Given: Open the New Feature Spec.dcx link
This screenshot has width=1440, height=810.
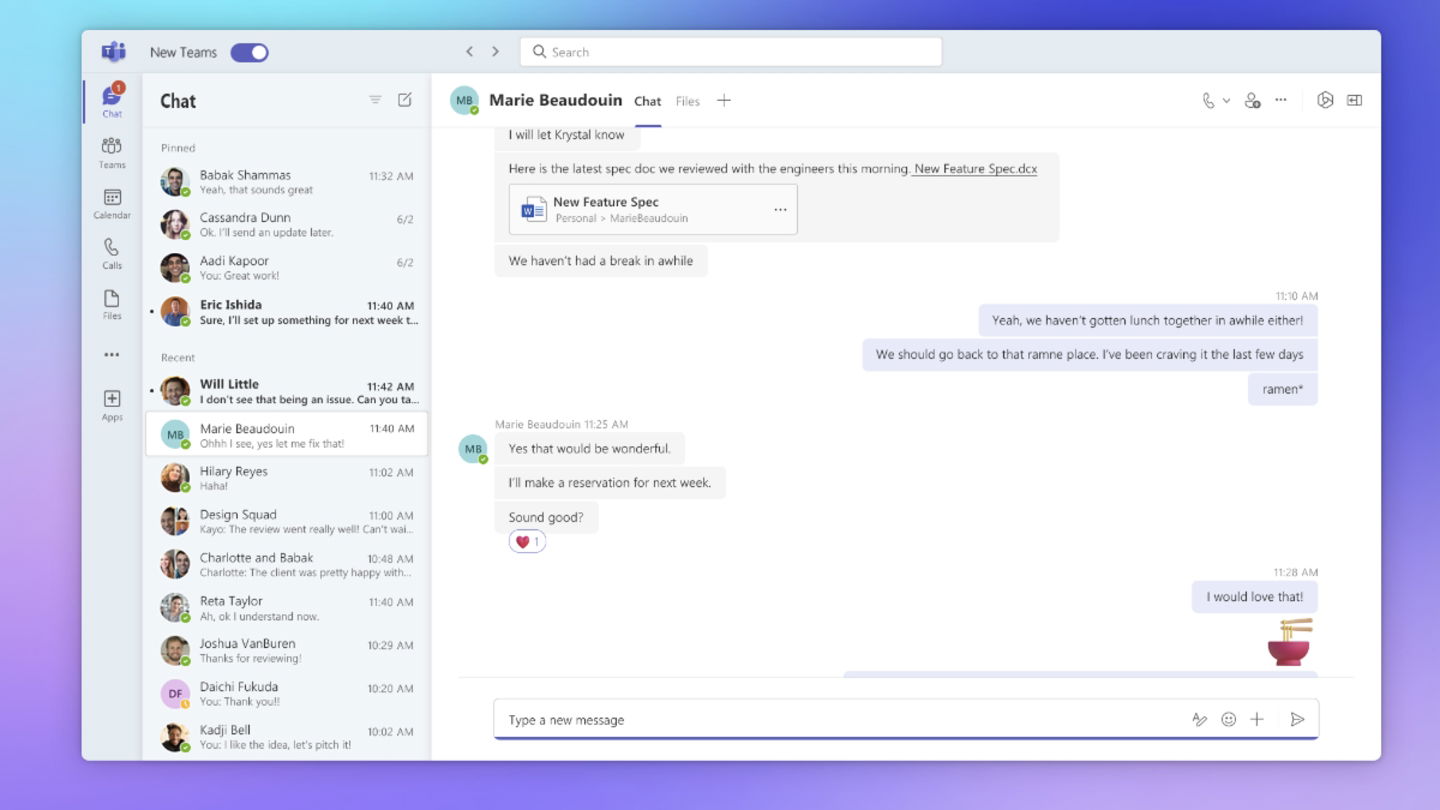Looking at the screenshot, I should 975,169.
